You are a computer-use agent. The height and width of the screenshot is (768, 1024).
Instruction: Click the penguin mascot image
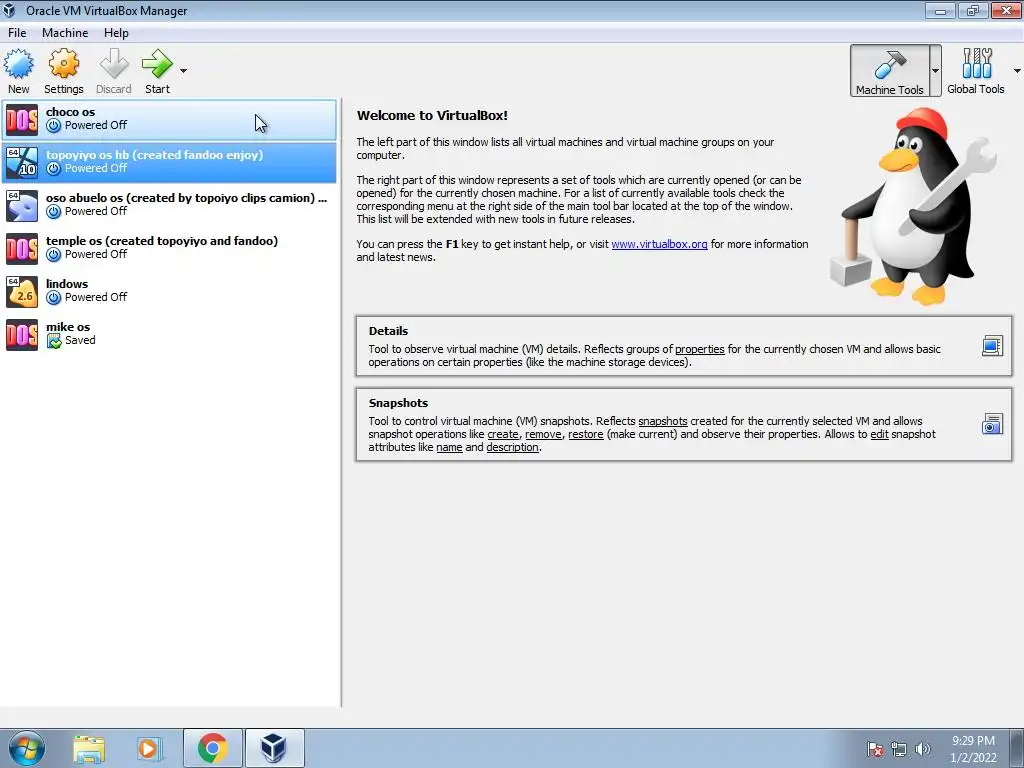click(x=914, y=206)
